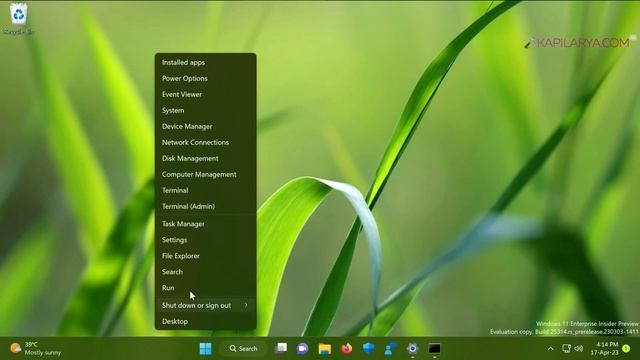Click the volume speaker icon
This screenshot has height=360, width=640.
[x=578, y=349]
